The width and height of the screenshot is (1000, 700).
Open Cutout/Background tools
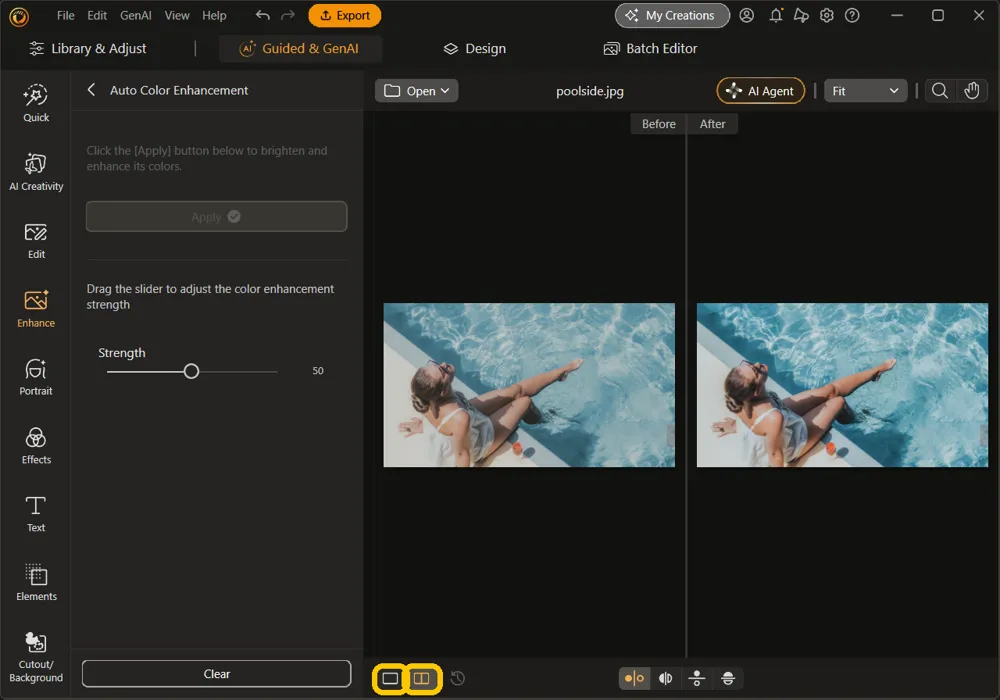[x=36, y=657]
